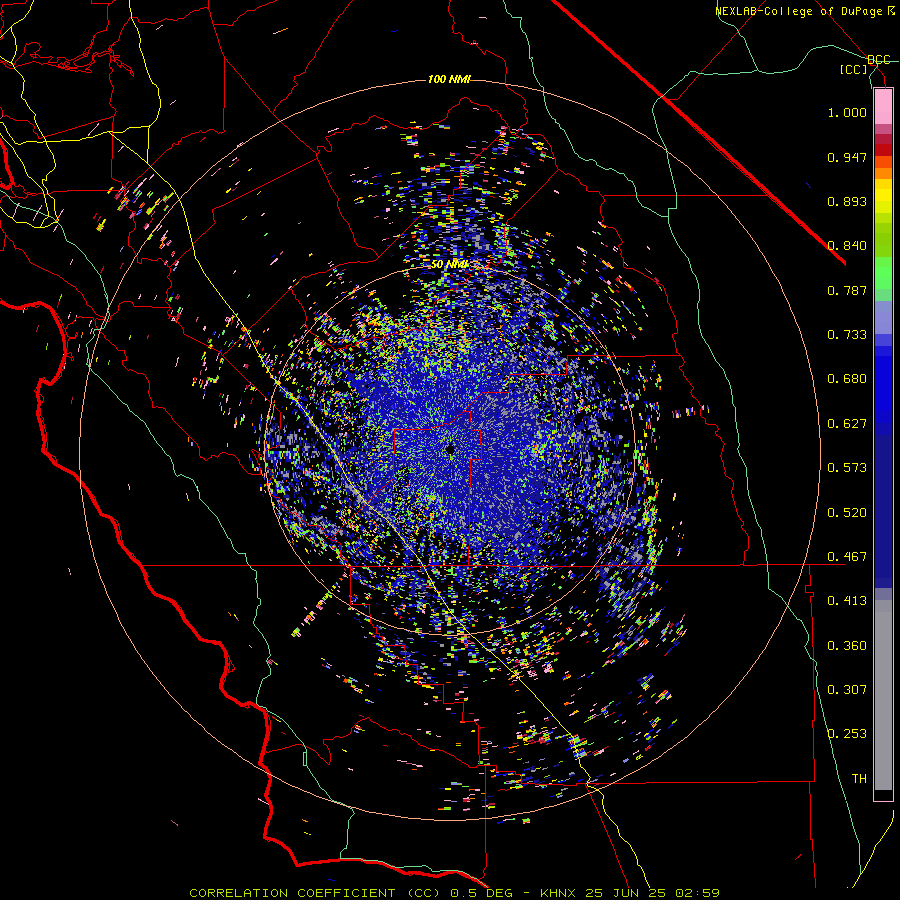This screenshot has height=900, width=900.
Task: Click the 100 NMI range ring label
Action: (449, 79)
